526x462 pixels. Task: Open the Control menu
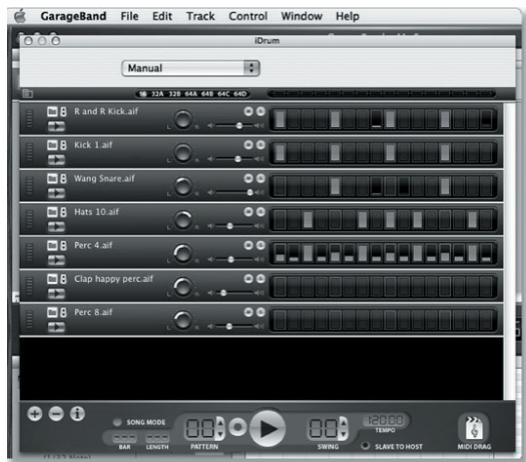(x=248, y=16)
